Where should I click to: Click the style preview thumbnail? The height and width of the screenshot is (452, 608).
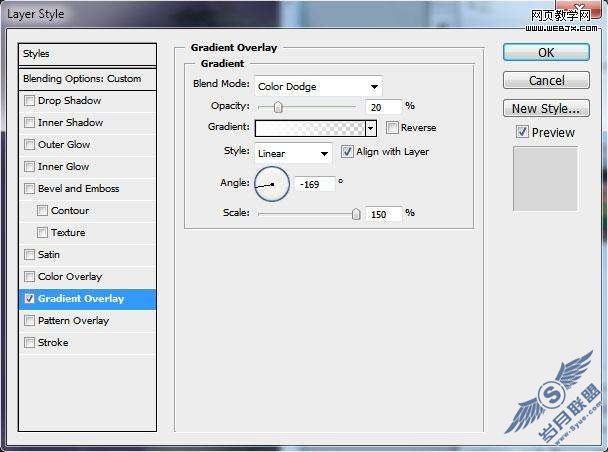(x=546, y=179)
